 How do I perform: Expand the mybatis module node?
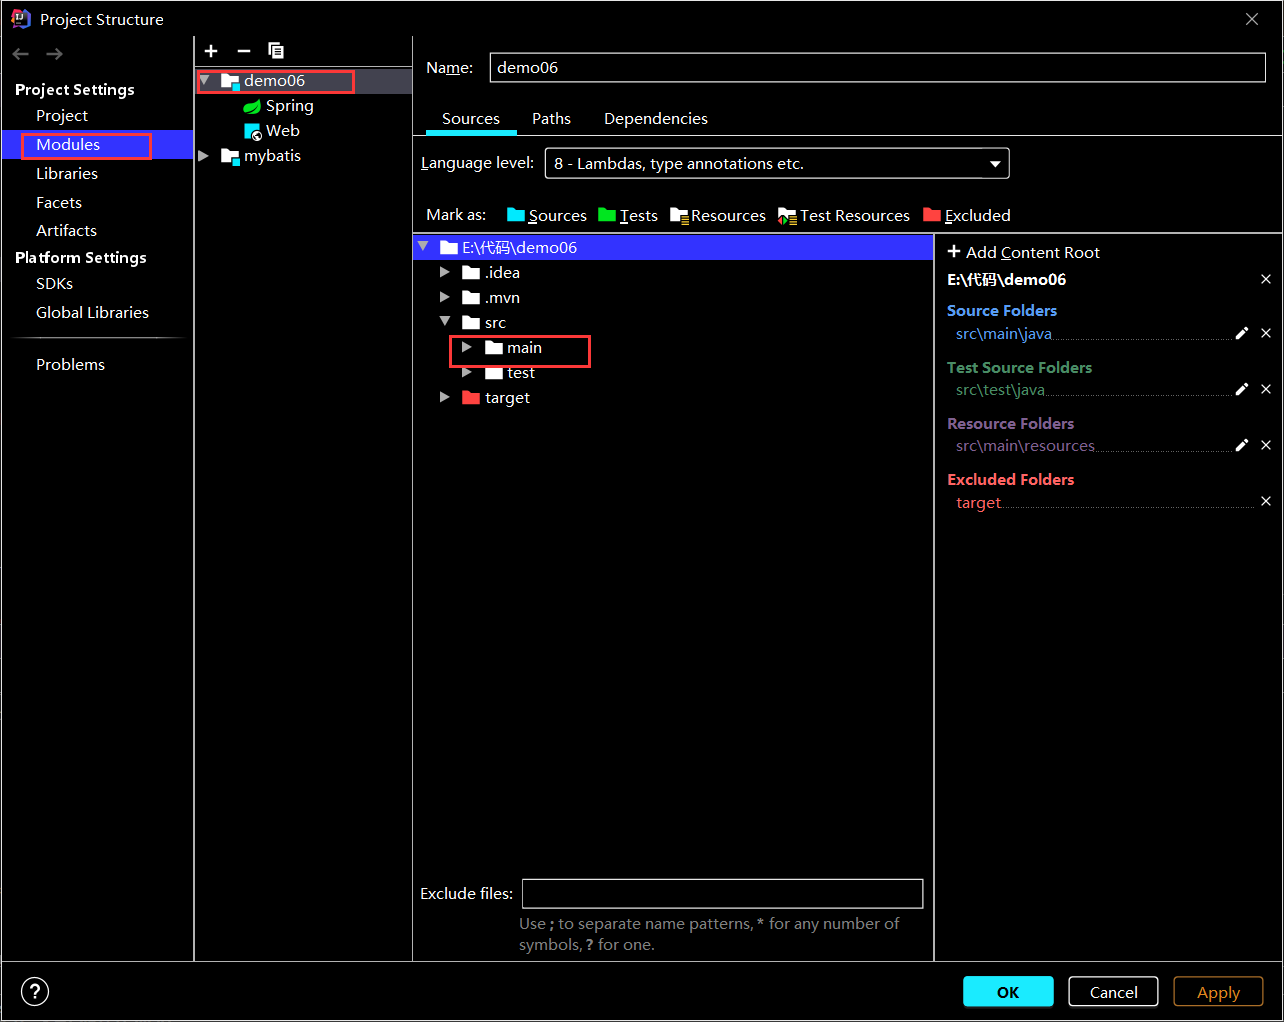[204, 156]
